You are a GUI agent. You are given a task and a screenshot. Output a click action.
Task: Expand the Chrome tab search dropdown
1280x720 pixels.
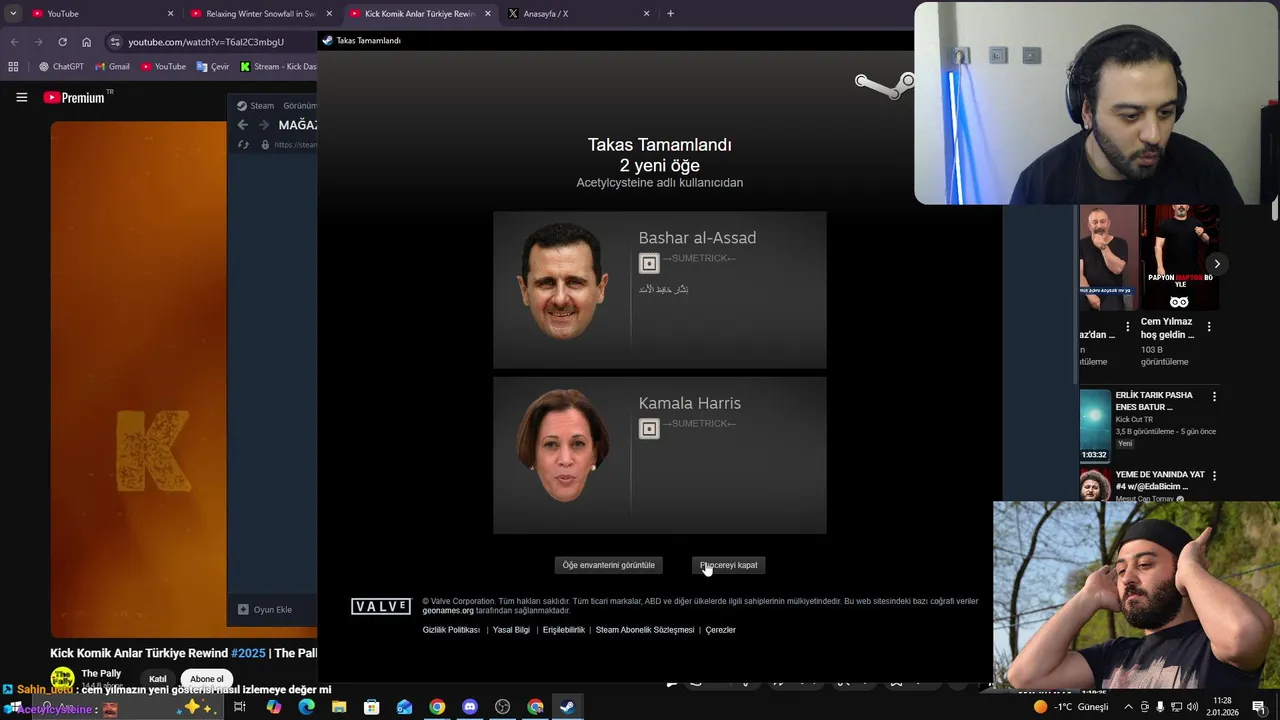pos(13,14)
